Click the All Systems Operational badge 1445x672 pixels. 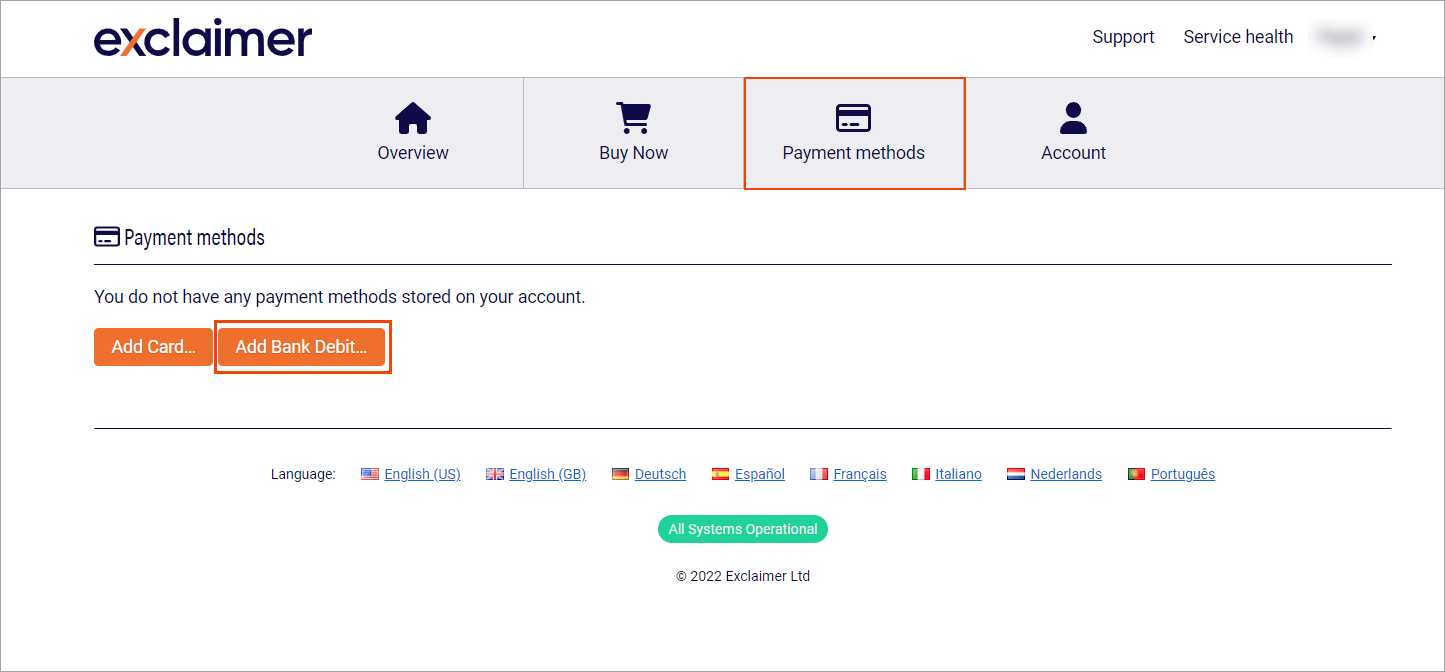point(743,529)
